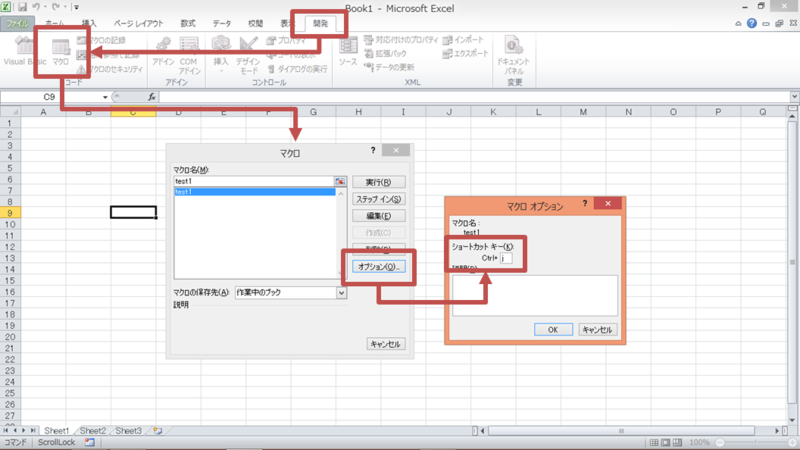Click the insert new worksheet tab icon
Image resolution: width=800 pixels, height=450 pixels.
pos(158,431)
